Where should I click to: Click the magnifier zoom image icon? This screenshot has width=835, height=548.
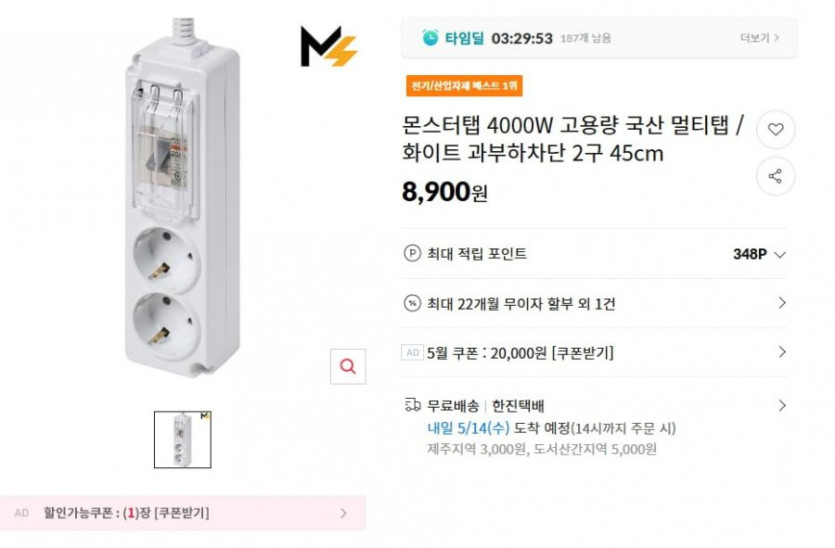pos(348,367)
